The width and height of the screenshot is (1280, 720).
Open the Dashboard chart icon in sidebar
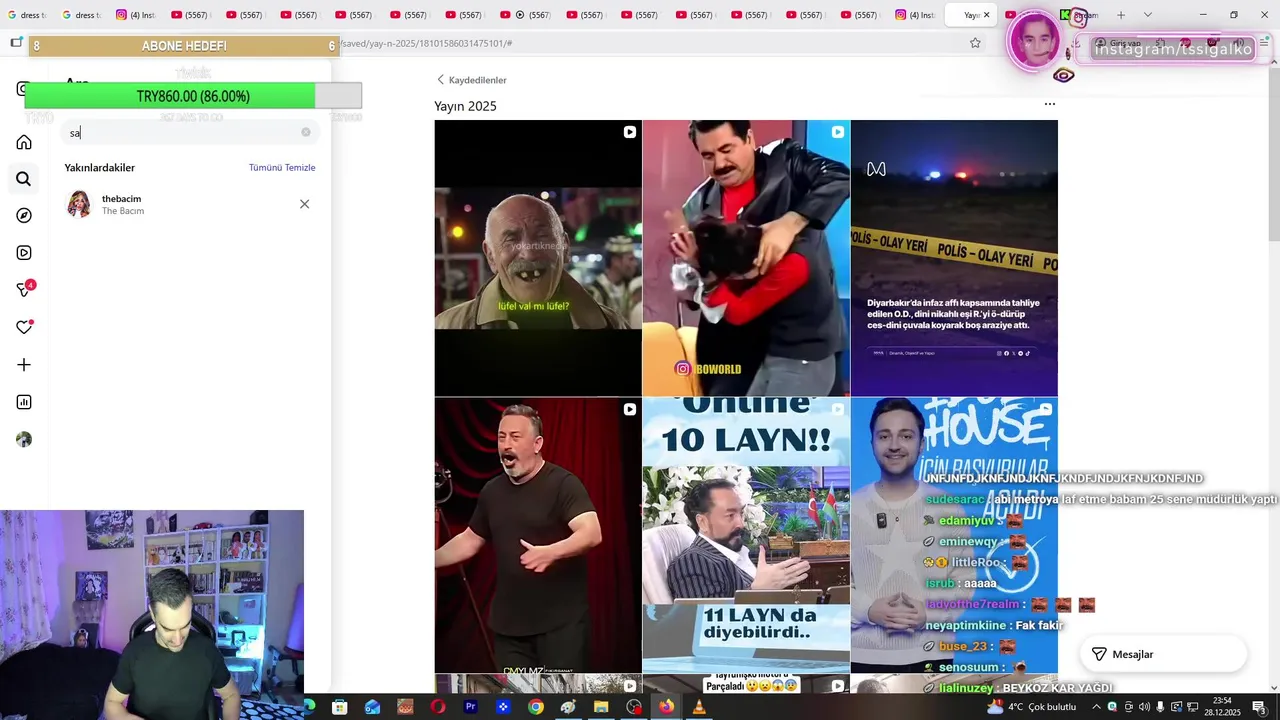point(24,402)
